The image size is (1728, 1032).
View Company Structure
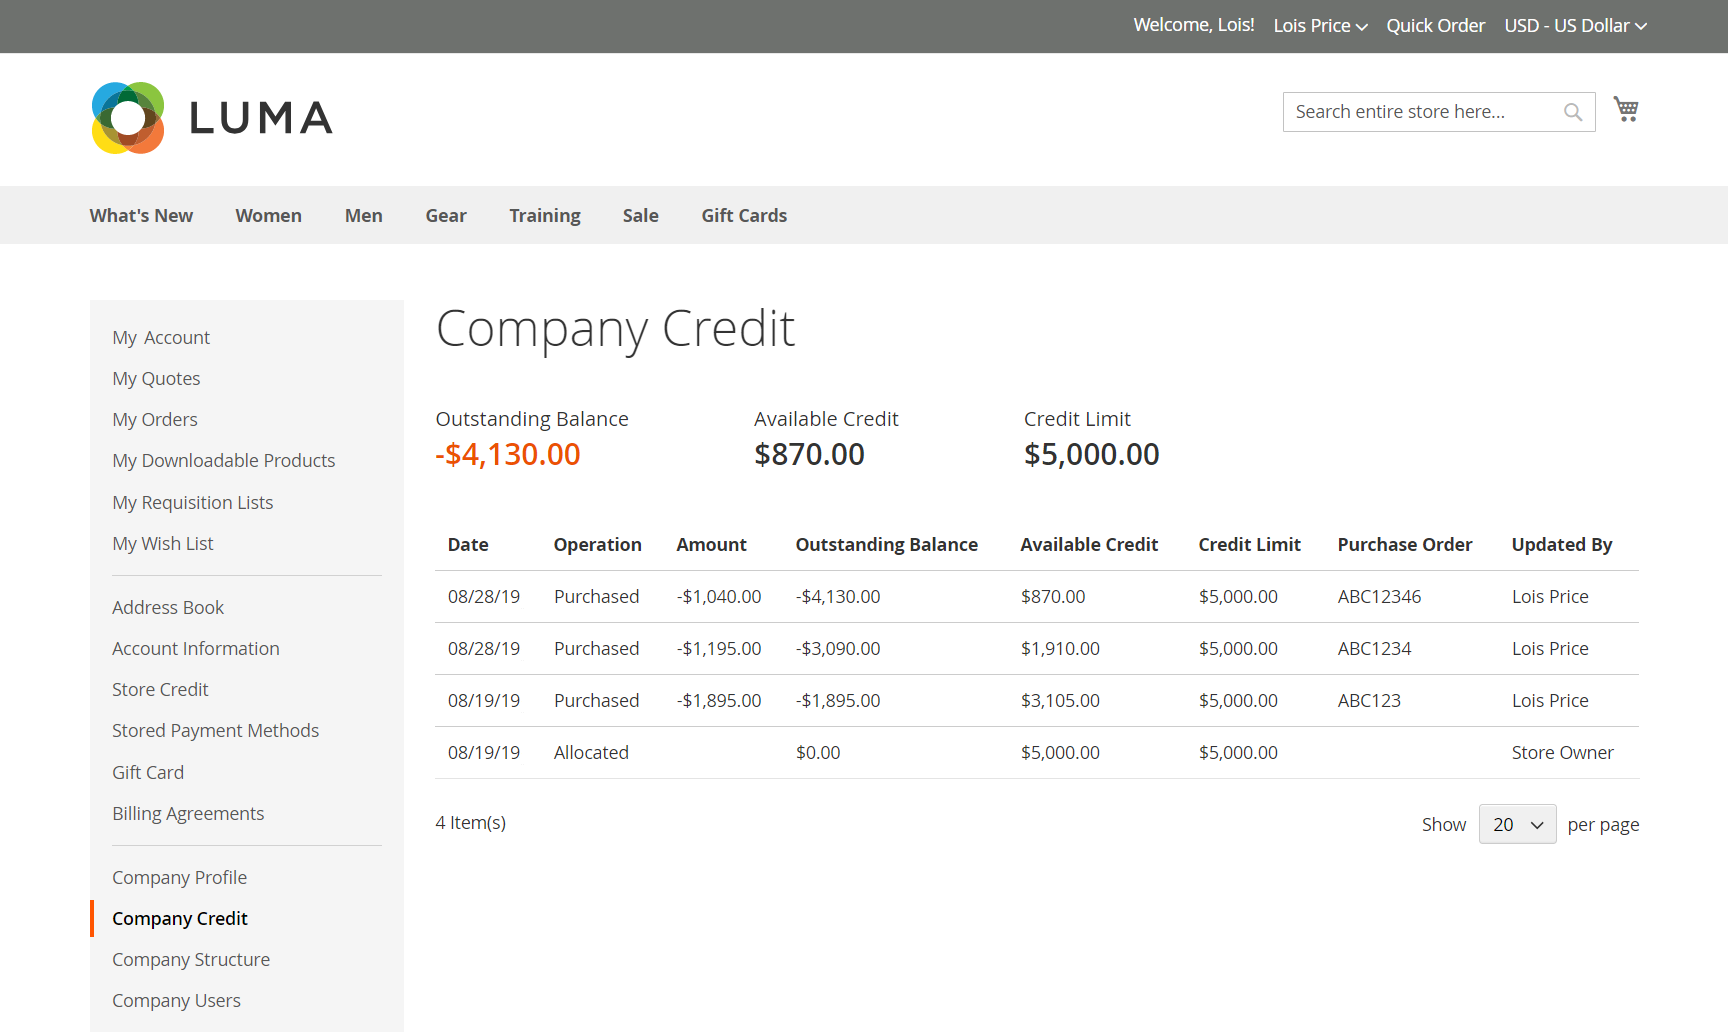pos(191,959)
